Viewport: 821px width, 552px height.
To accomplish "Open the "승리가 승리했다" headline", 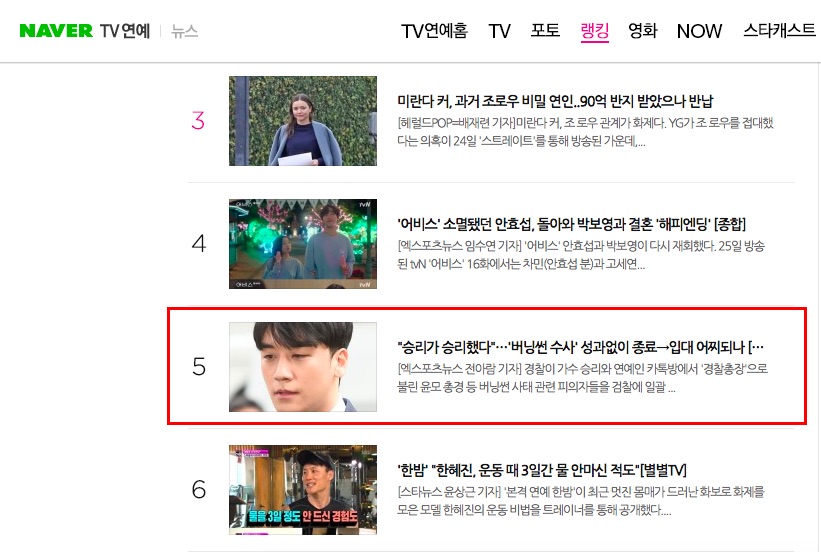I will click(580, 347).
